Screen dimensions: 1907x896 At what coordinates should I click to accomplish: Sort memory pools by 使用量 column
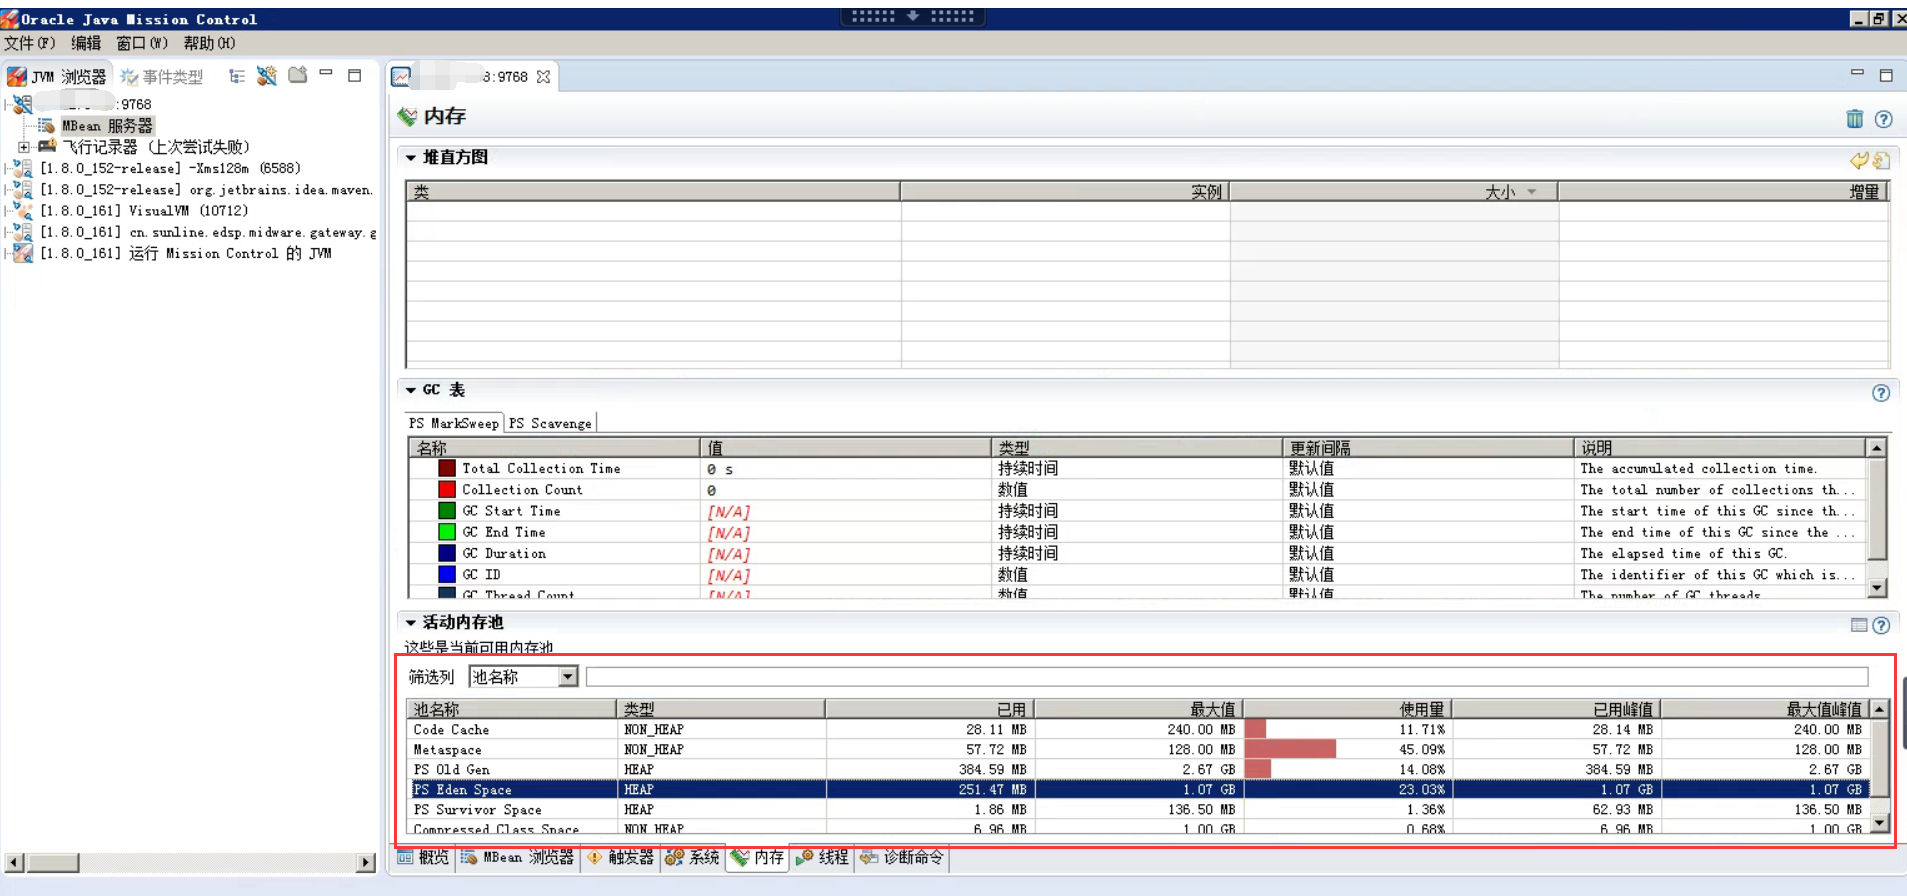point(1348,709)
